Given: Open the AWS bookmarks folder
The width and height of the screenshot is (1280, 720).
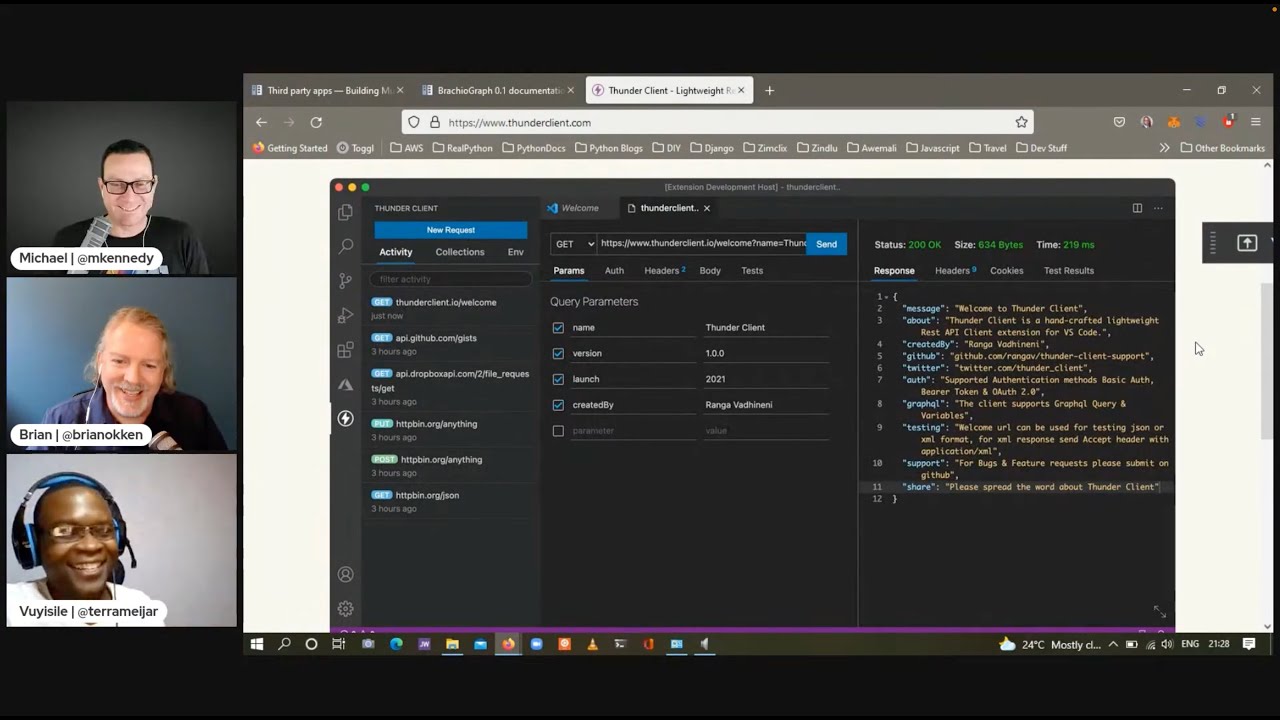Looking at the screenshot, I should click(407, 148).
